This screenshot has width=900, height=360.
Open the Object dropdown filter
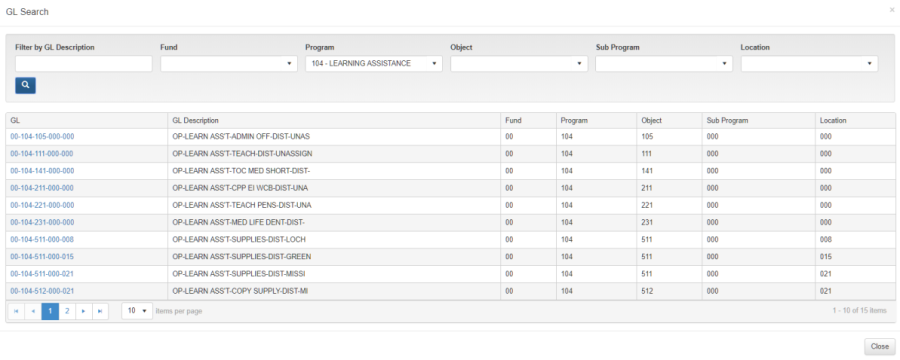(x=519, y=64)
